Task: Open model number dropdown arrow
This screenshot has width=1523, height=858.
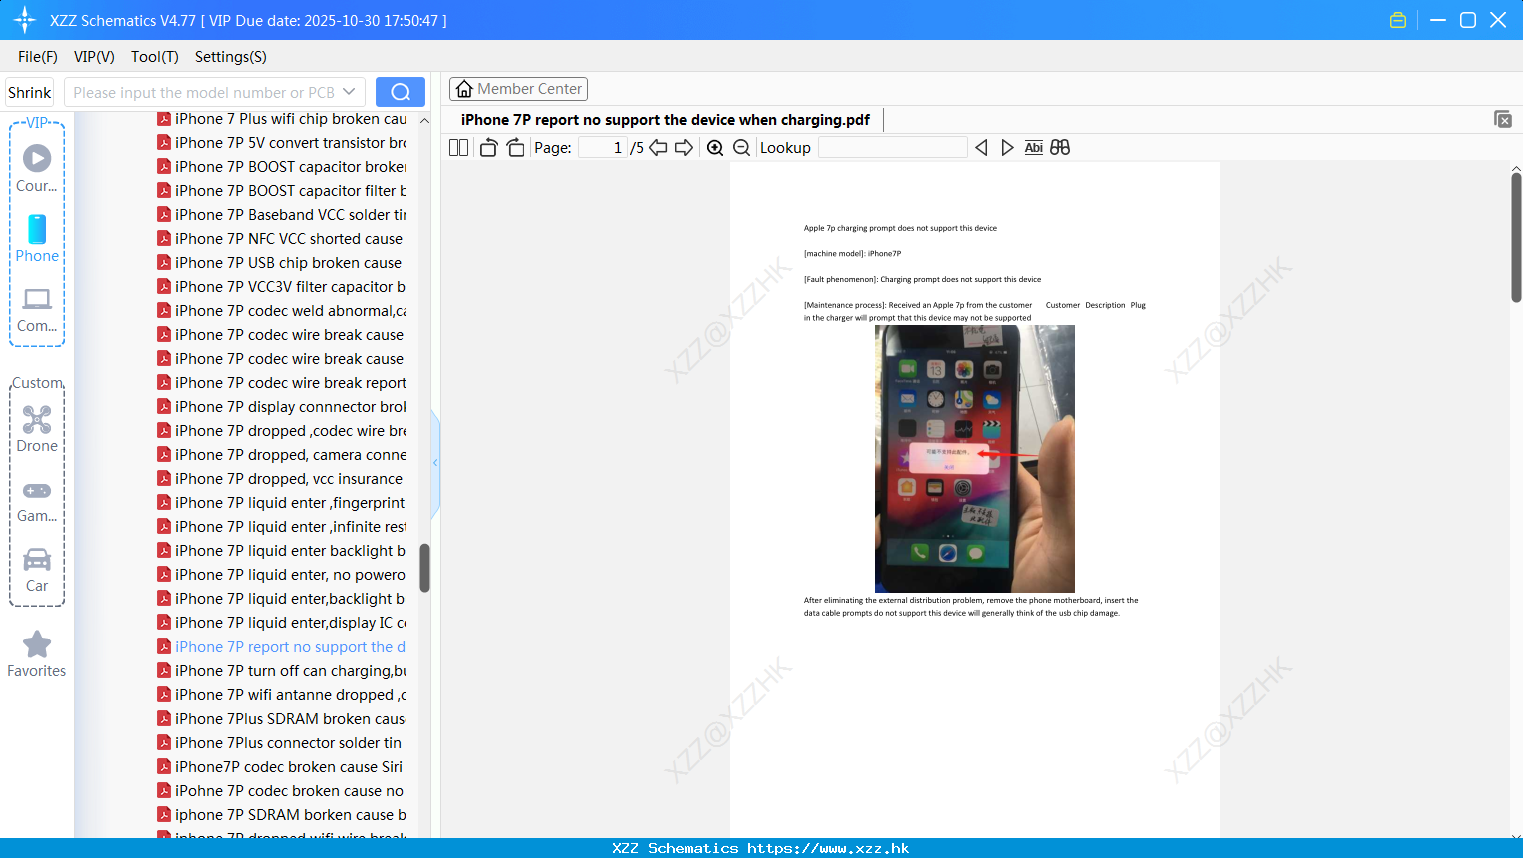Action: pyautogui.click(x=349, y=92)
